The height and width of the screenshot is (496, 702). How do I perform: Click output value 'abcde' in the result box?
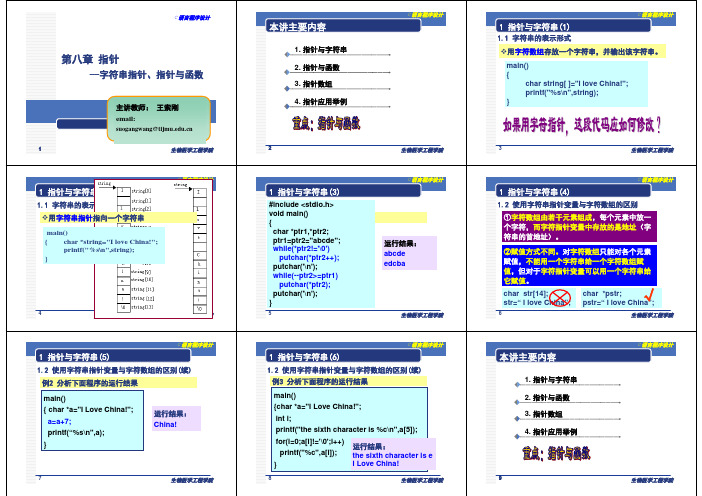coord(394,253)
